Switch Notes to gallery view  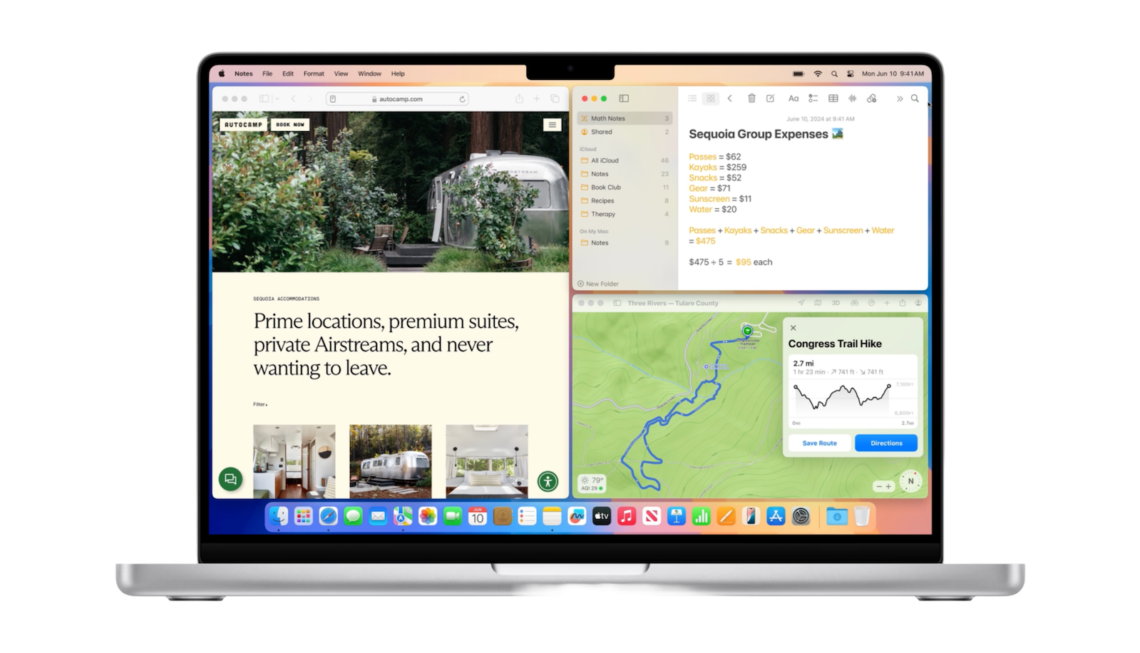pos(712,99)
